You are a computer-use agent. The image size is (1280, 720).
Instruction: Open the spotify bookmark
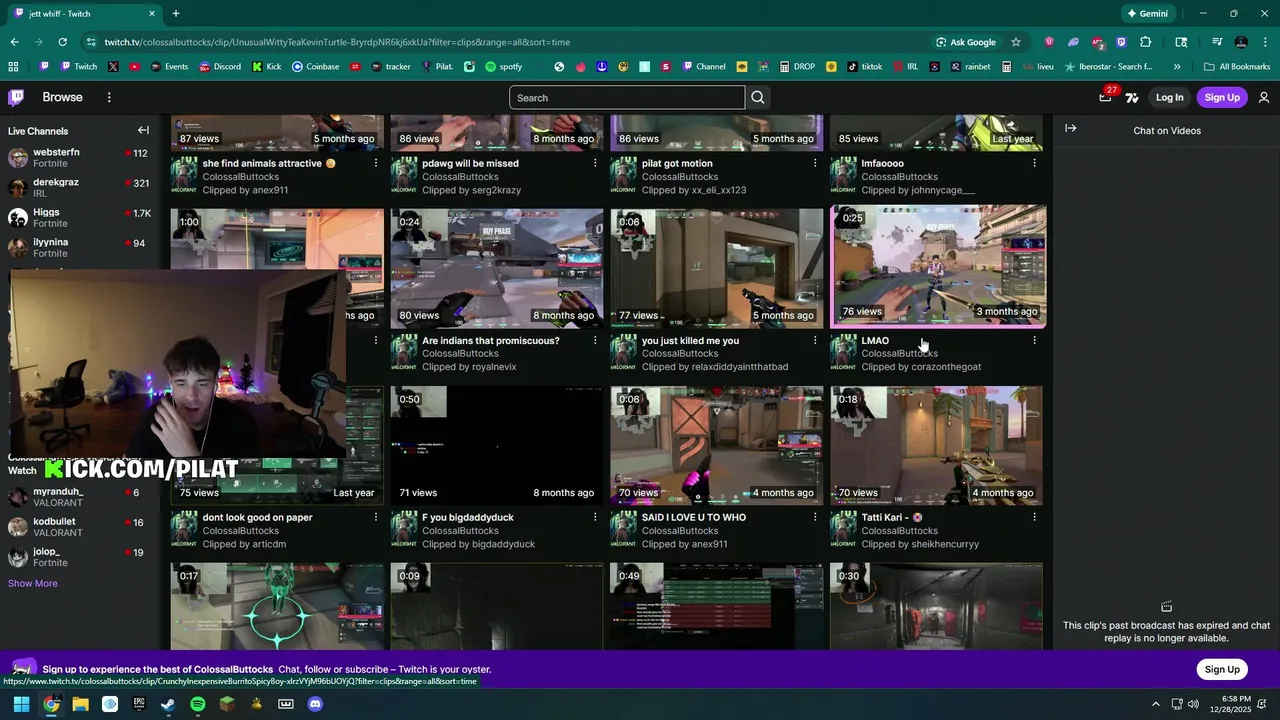pyautogui.click(x=504, y=67)
